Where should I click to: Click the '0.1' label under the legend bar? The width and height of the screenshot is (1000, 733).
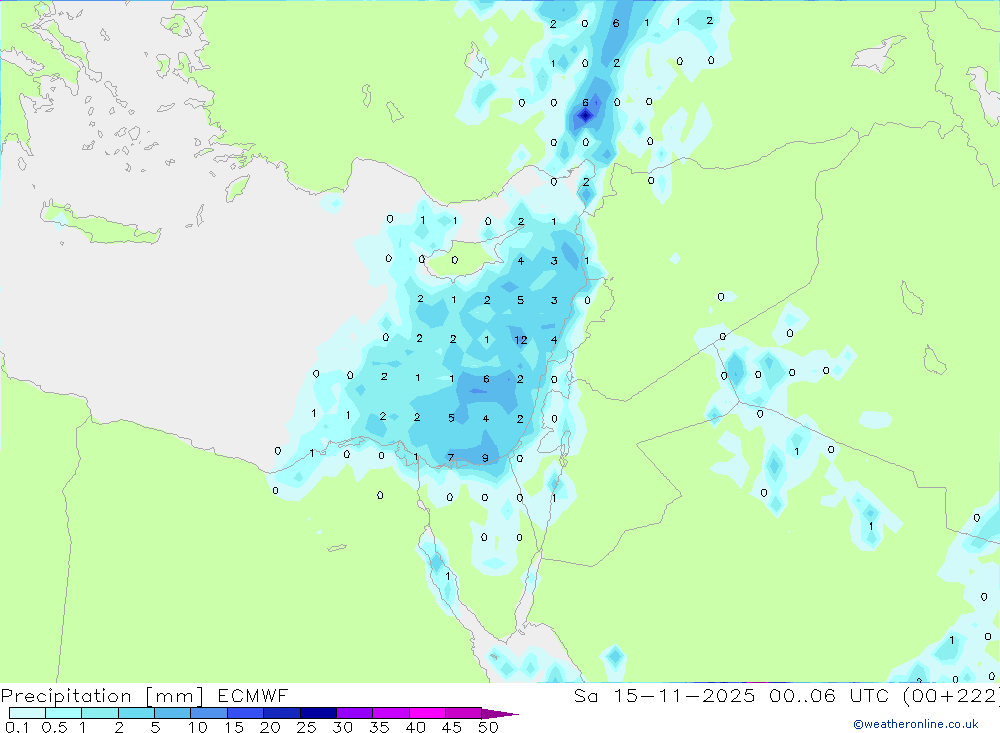pyautogui.click(x=16, y=727)
